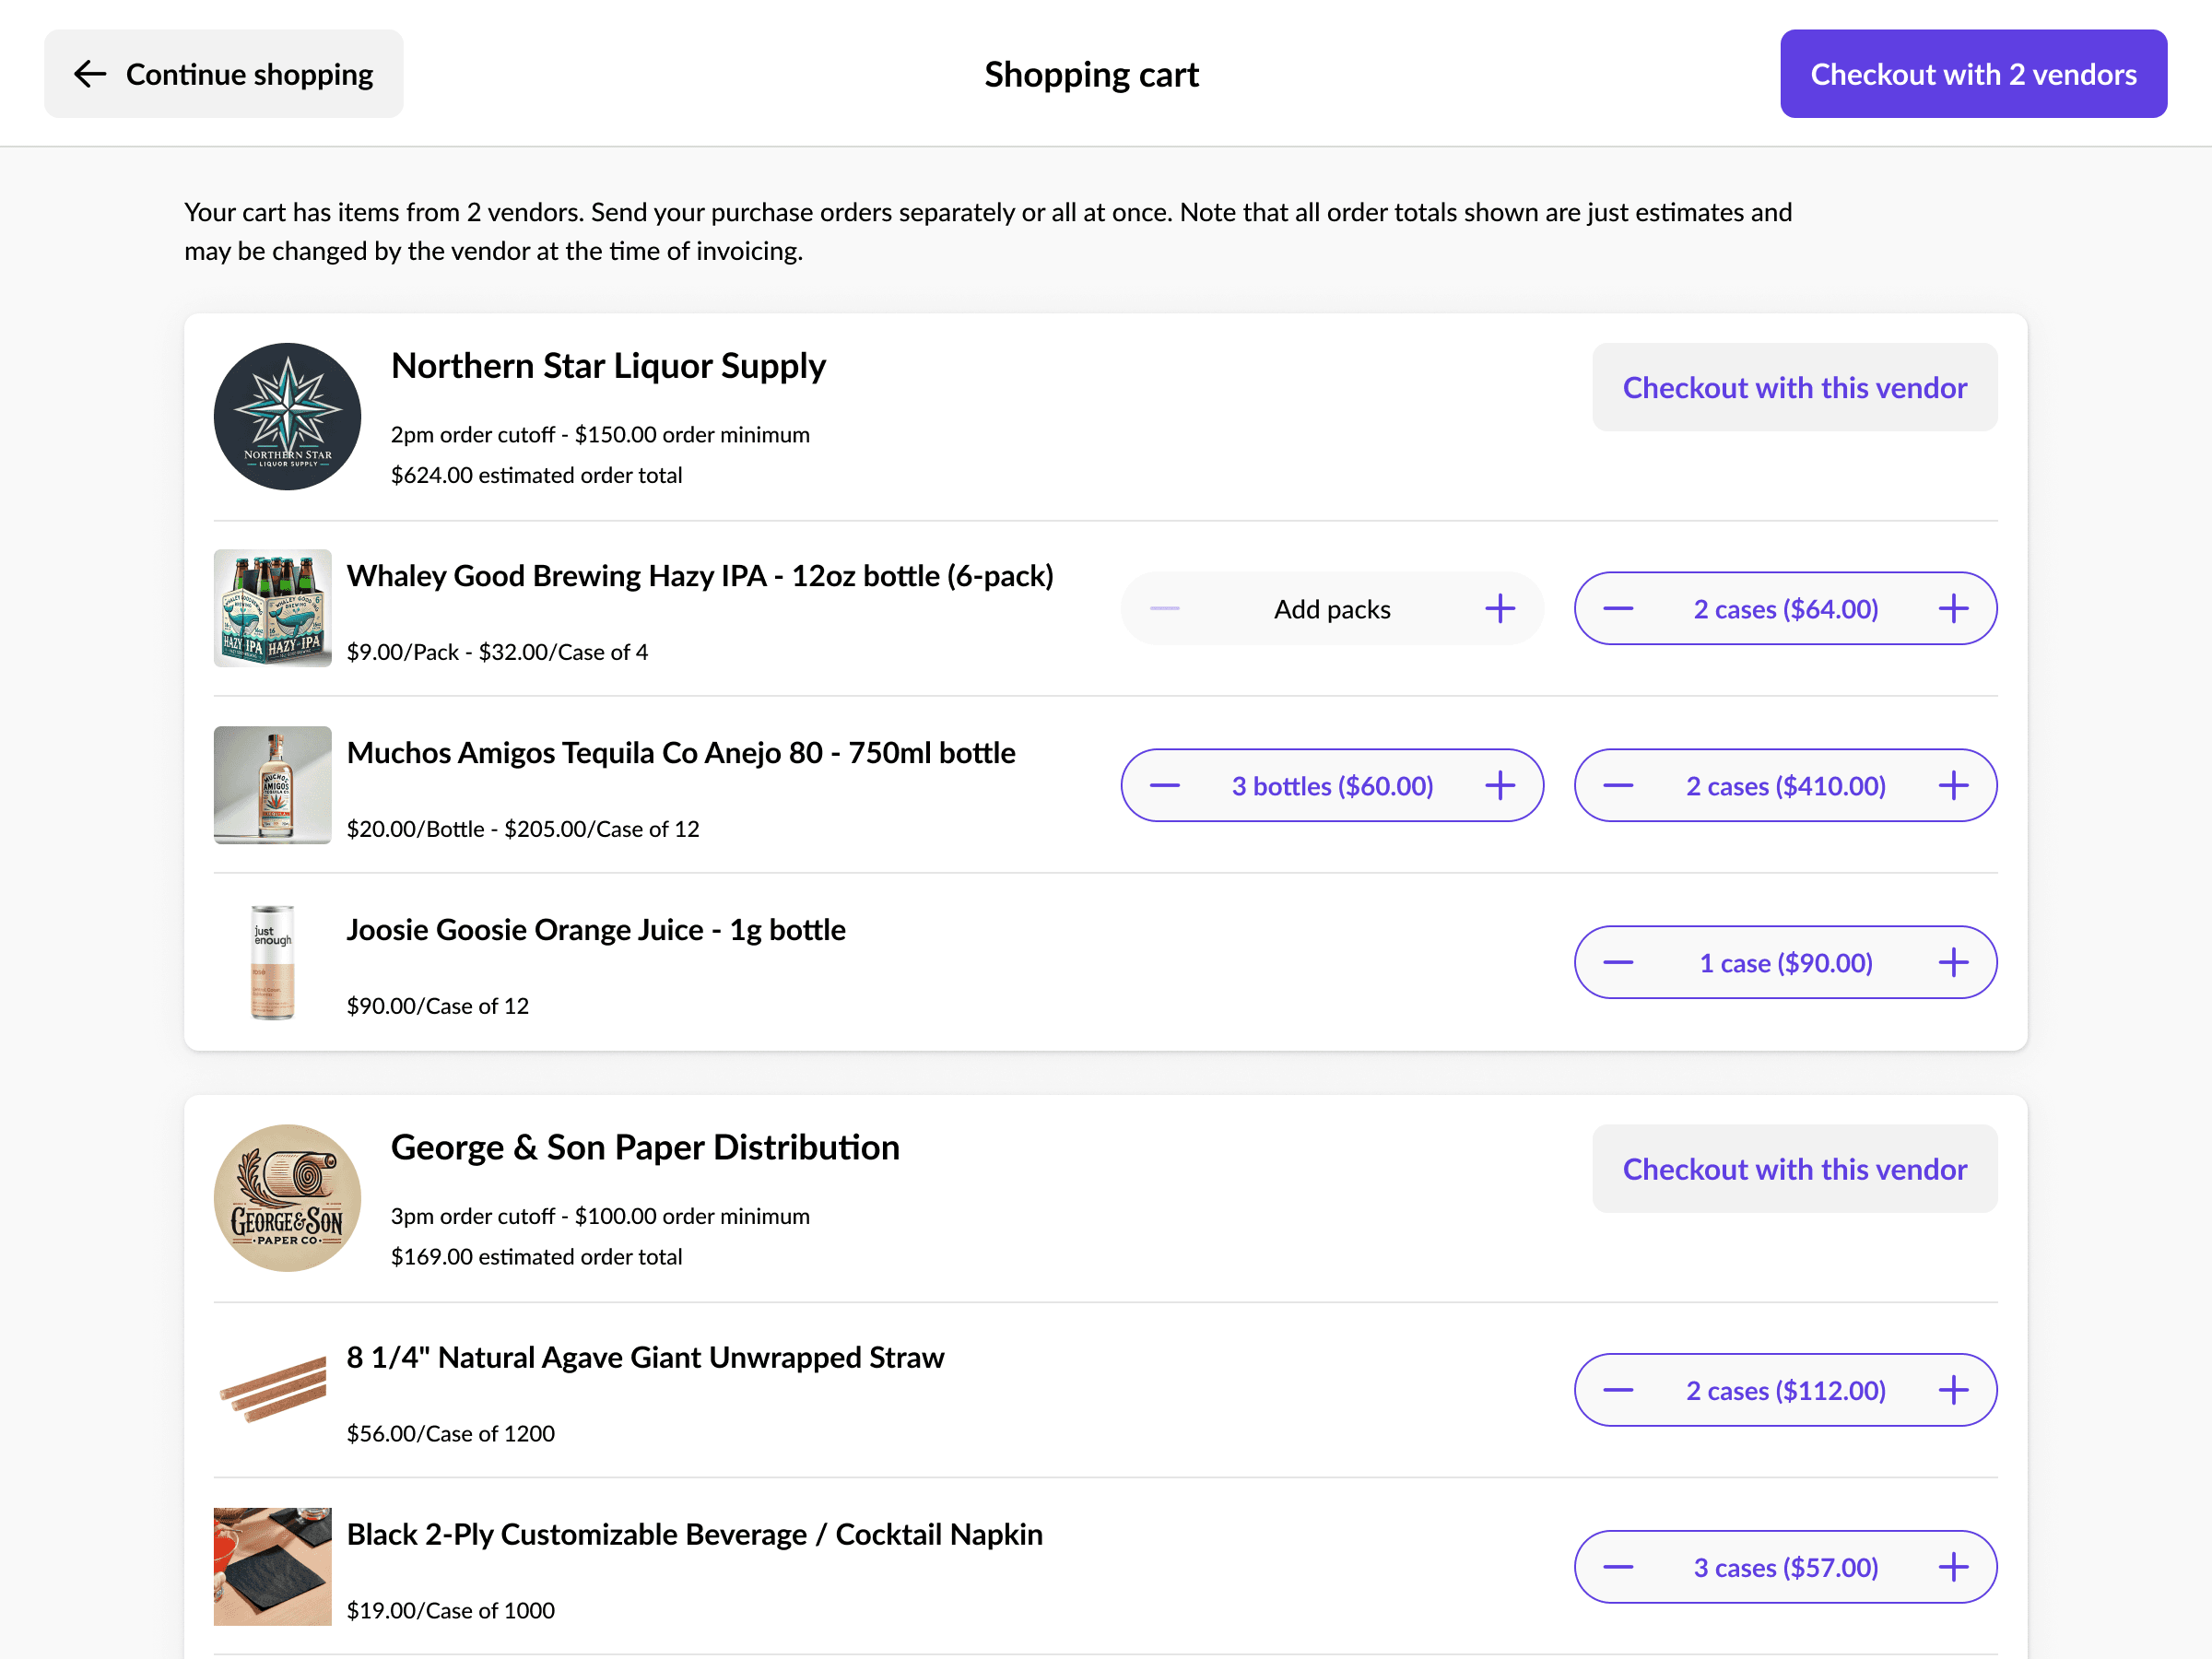
Task: Open Black 2-Ply Cocktail Napkin product title
Action: (x=694, y=1534)
